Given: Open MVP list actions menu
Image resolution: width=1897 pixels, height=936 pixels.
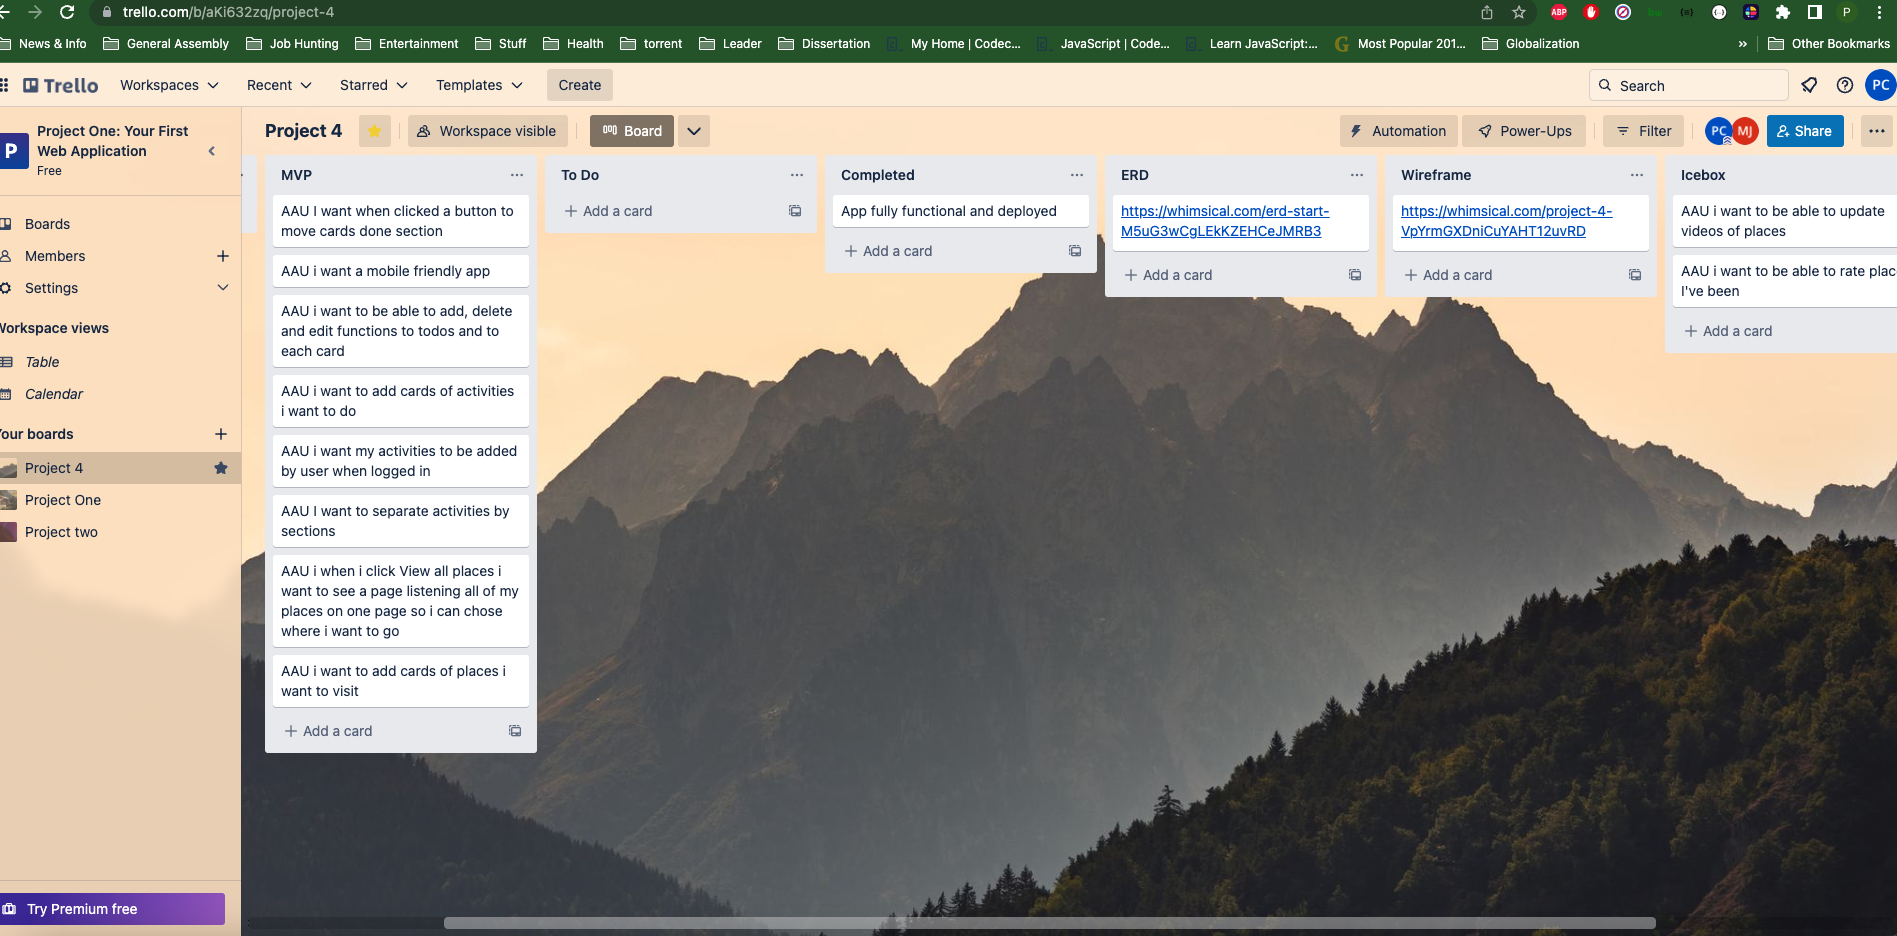Looking at the screenshot, I should tap(517, 175).
